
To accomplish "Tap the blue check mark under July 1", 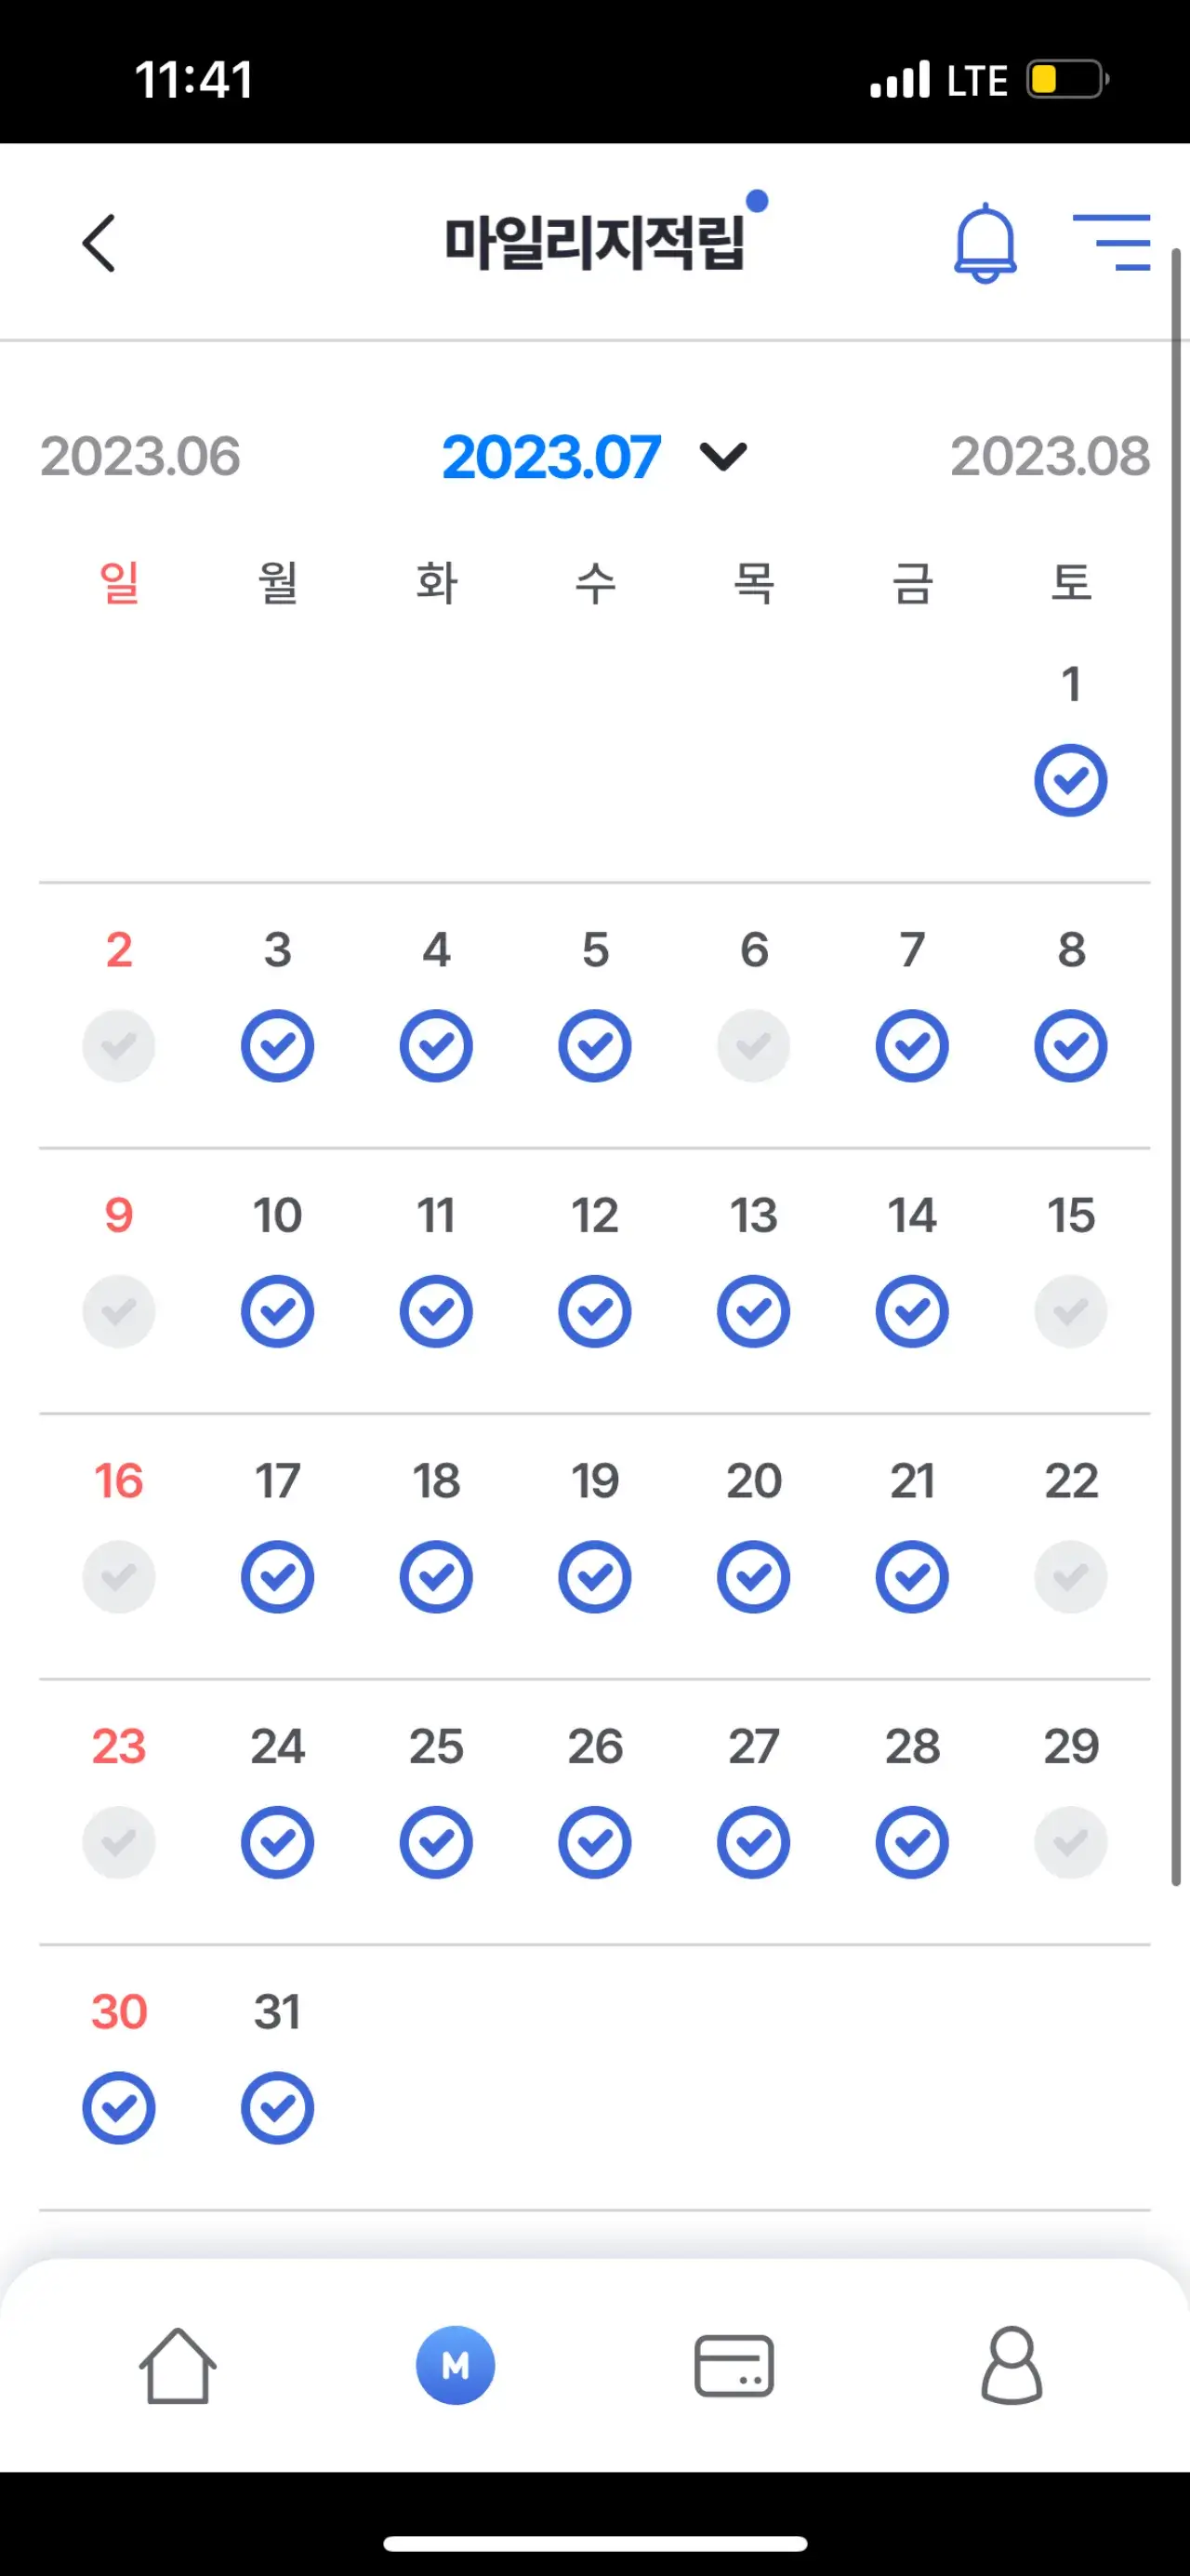I will tap(1070, 780).
